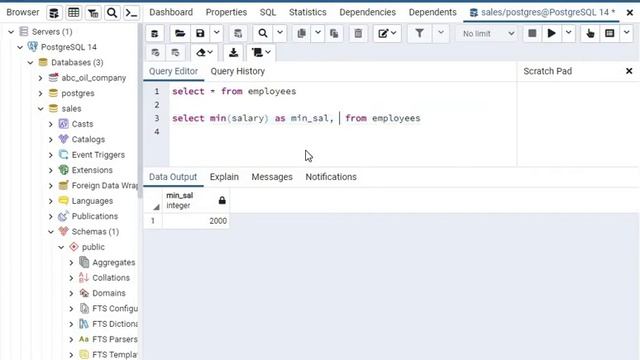Image resolution: width=640 pixels, height=360 pixels.
Task: Collapse the Databases (3) node
Action: point(30,63)
